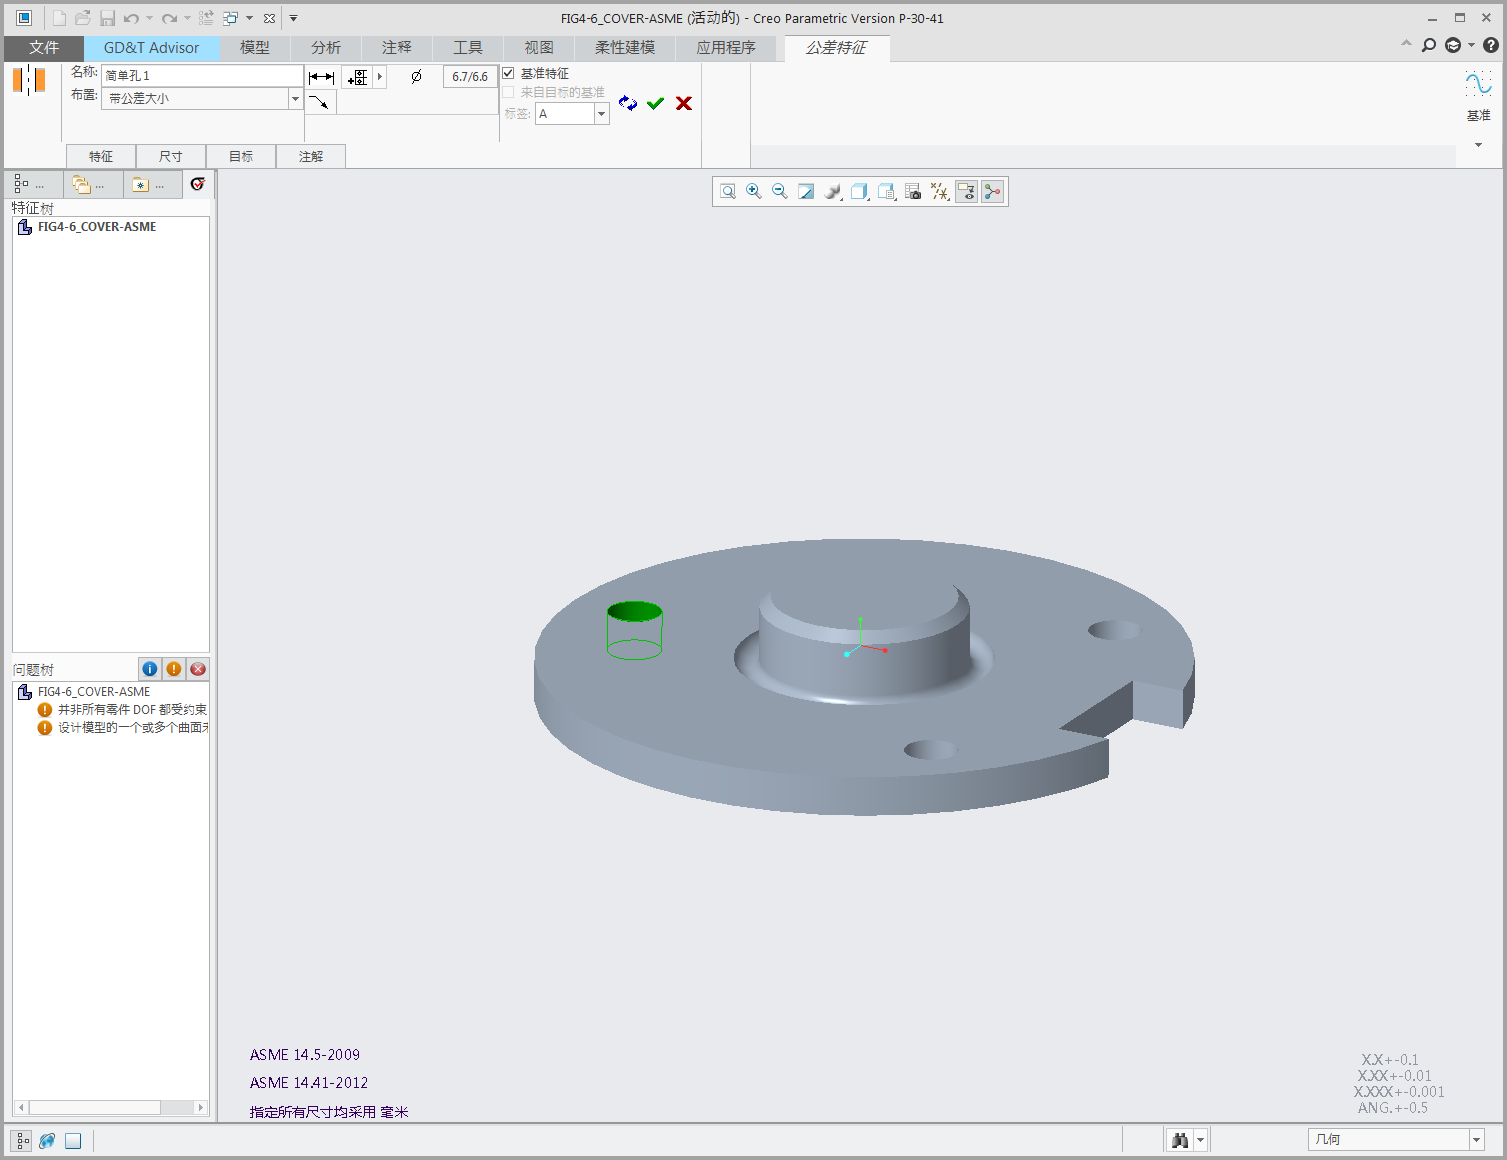Show error messages in issue tree

pos(198,669)
